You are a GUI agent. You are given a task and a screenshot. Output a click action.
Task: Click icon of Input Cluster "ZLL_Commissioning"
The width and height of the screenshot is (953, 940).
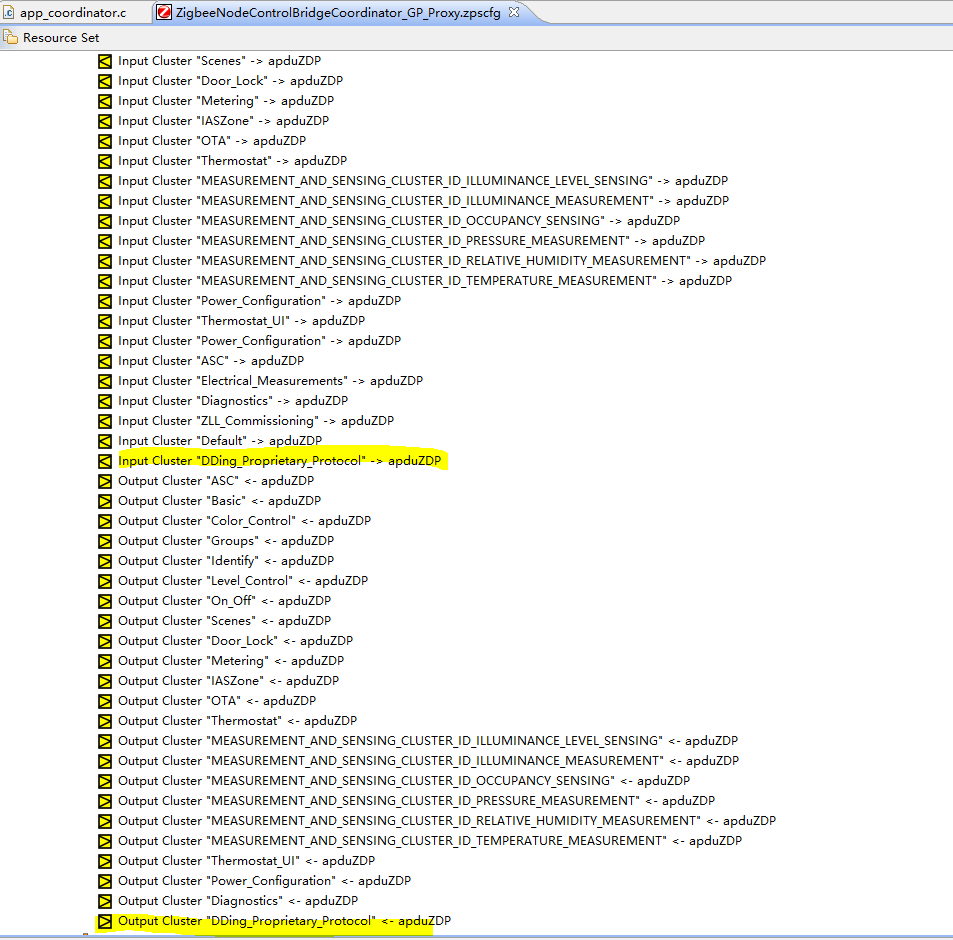tap(105, 421)
